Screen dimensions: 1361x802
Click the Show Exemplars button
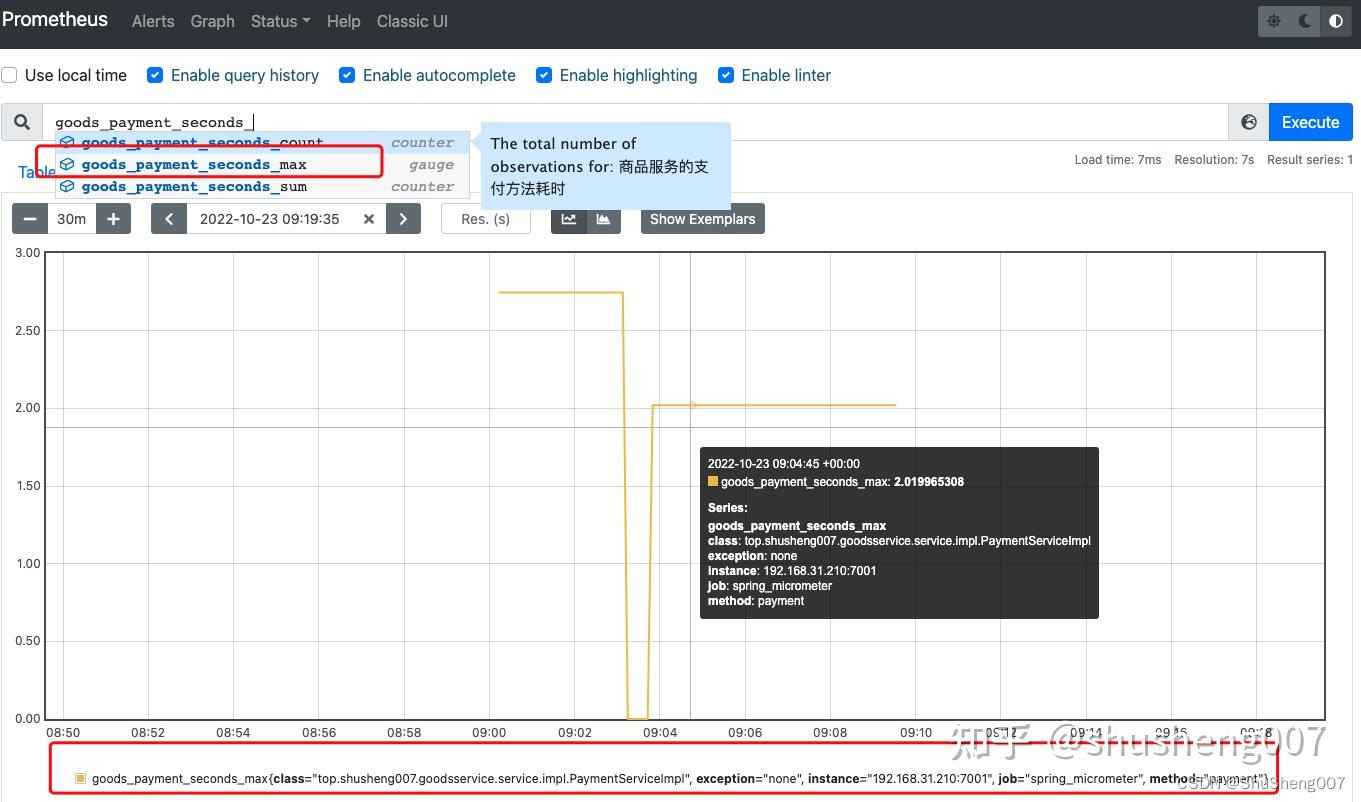click(702, 218)
